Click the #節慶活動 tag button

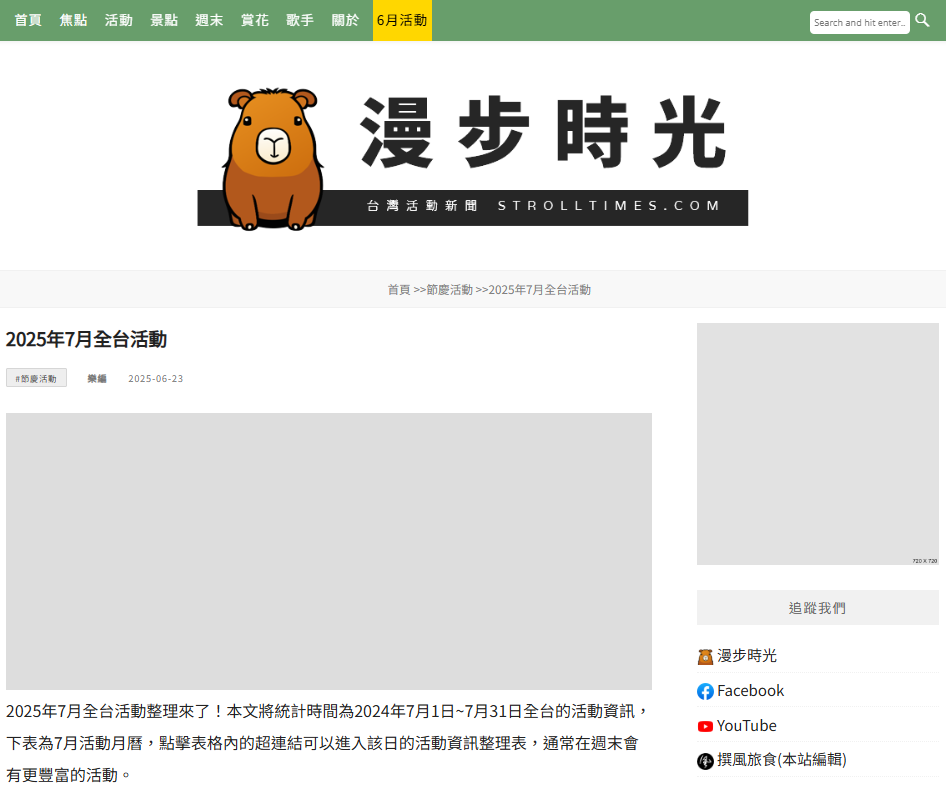pos(36,378)
